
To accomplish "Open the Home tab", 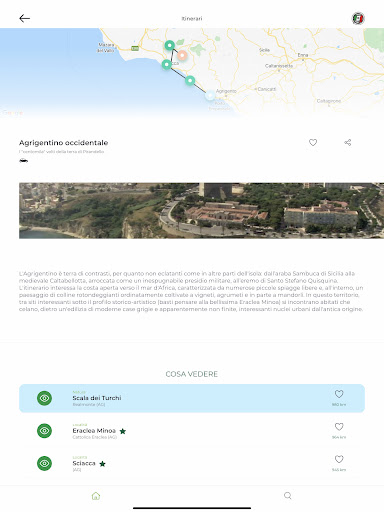I will 96,496.
